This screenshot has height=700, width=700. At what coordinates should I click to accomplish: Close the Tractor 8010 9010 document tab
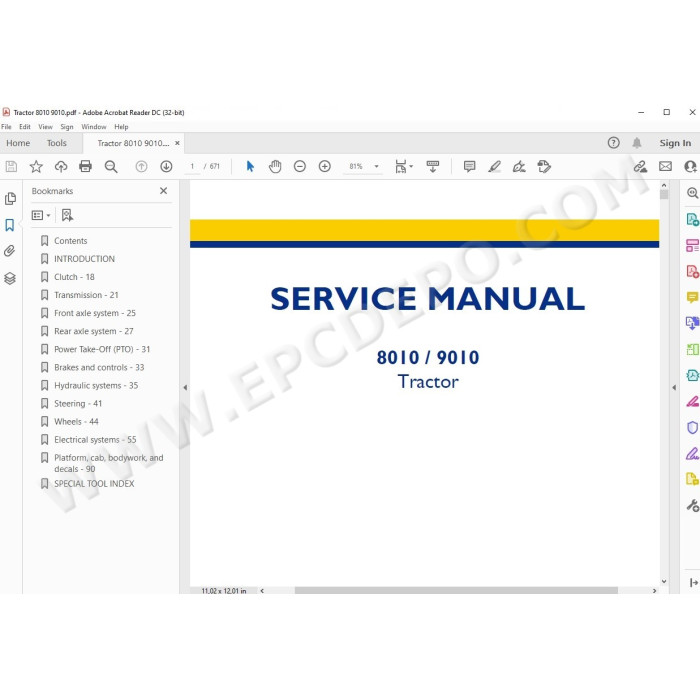tap(177, 143)
